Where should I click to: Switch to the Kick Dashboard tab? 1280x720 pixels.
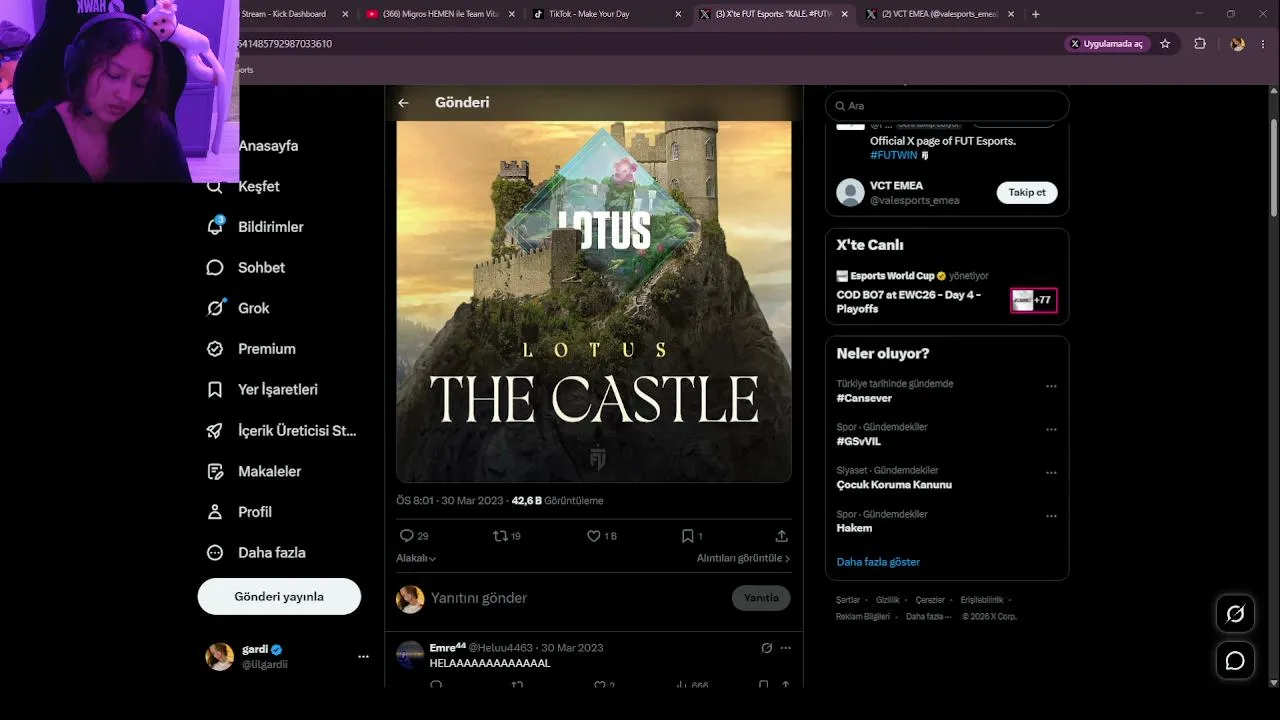[284, 14]
